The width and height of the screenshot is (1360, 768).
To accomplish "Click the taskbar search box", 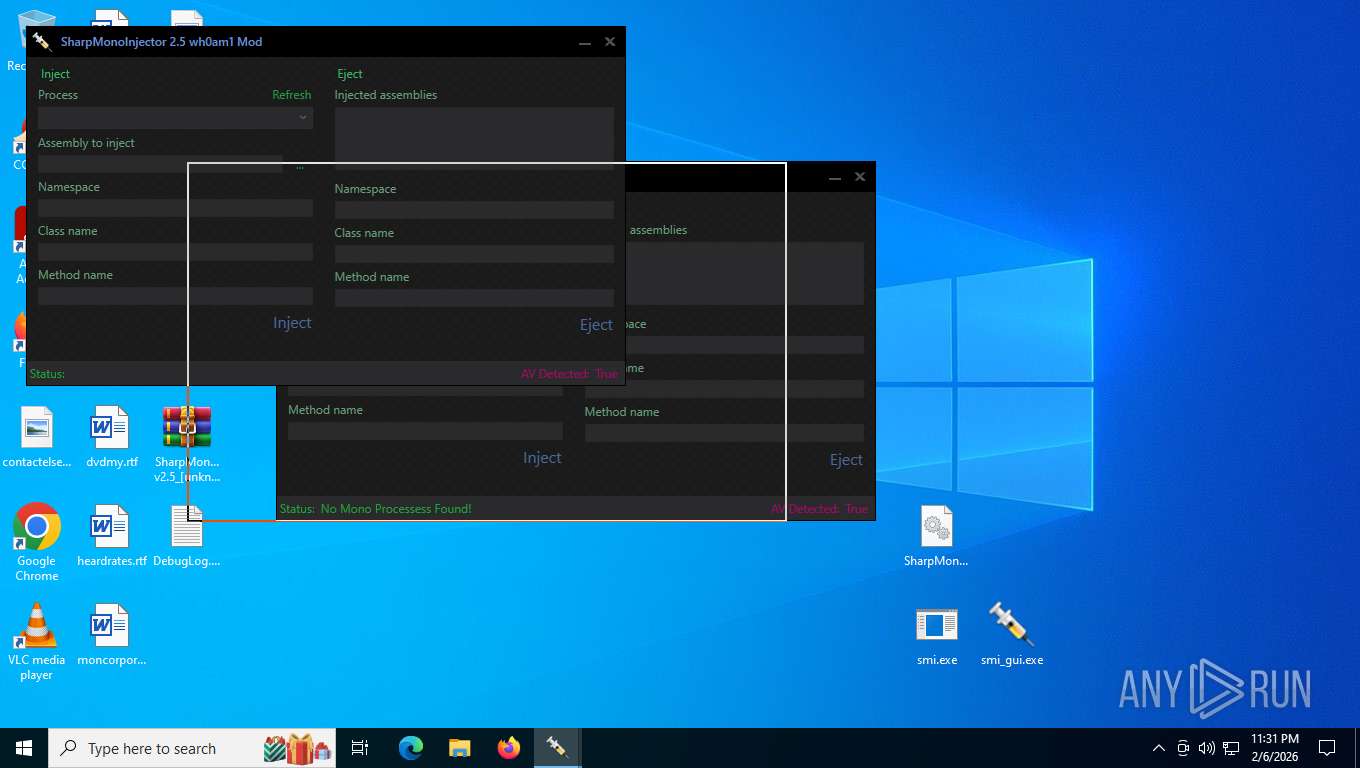I will pos(193,748).
